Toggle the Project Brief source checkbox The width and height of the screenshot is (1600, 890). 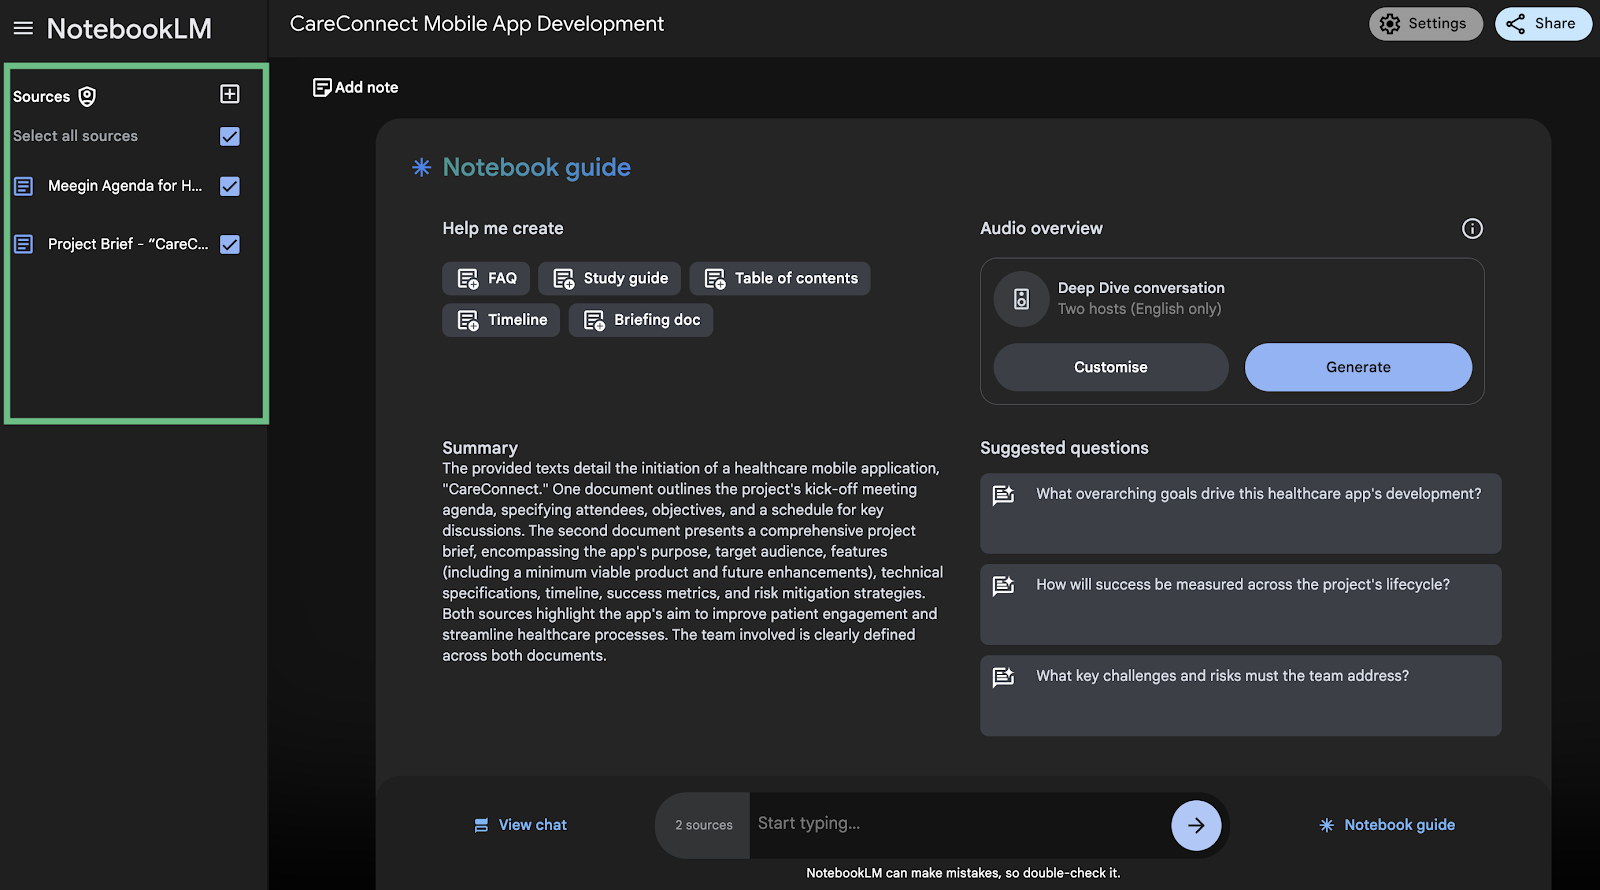(x=230, y=244)
